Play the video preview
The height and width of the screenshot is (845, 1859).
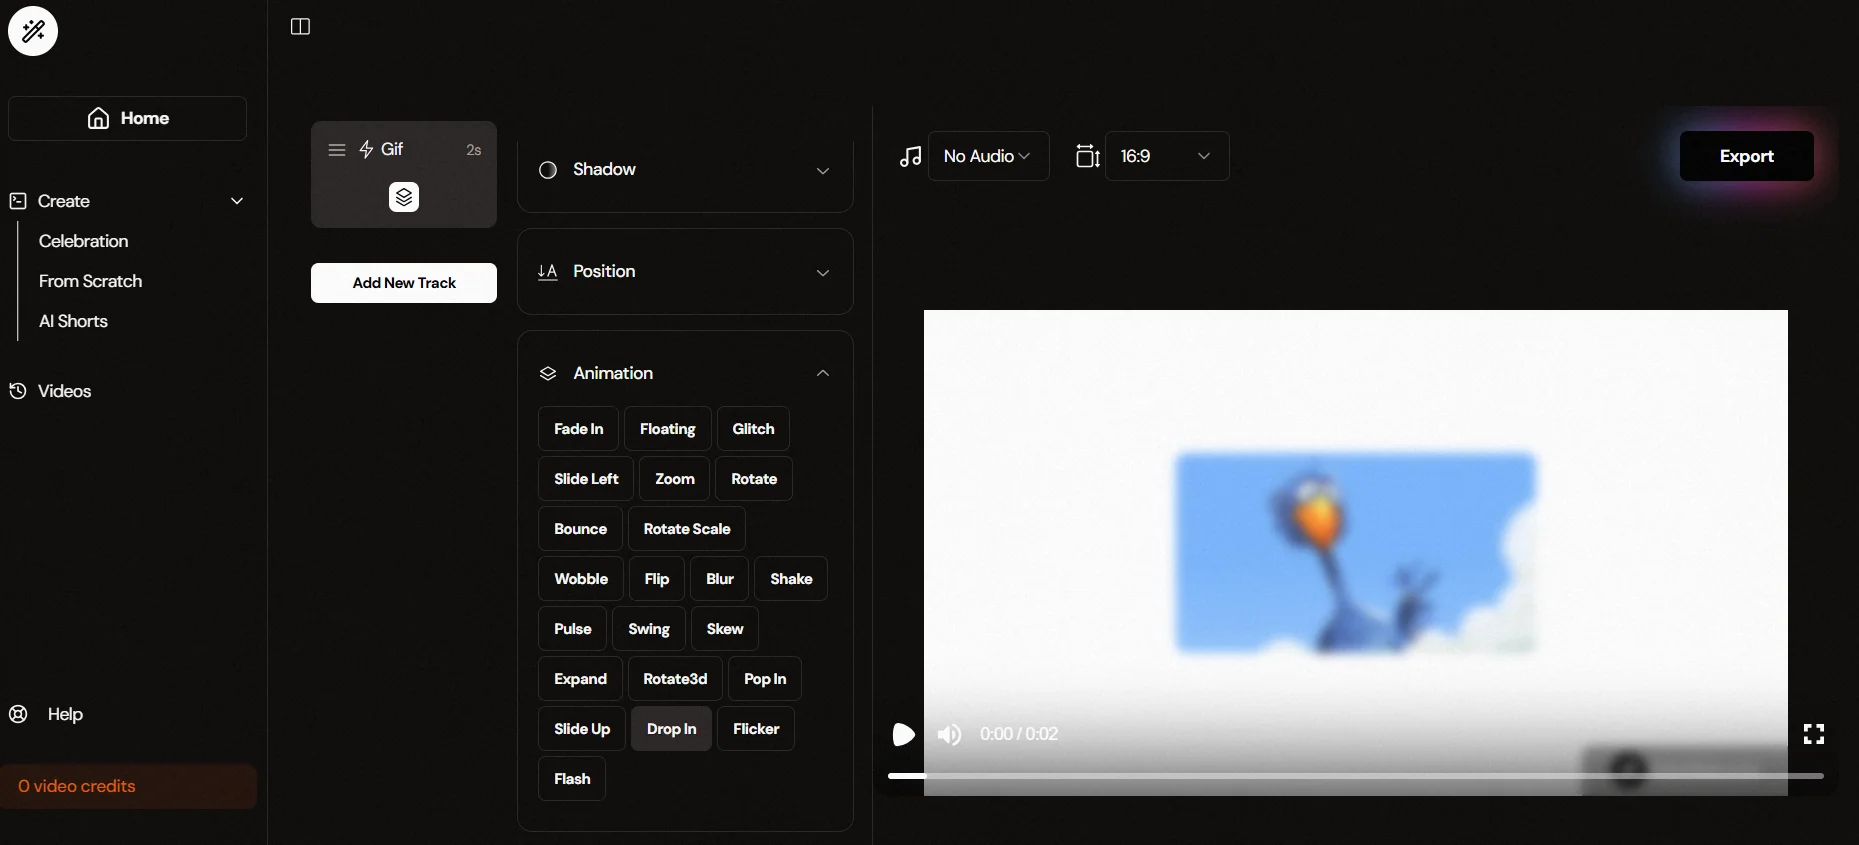903,735
